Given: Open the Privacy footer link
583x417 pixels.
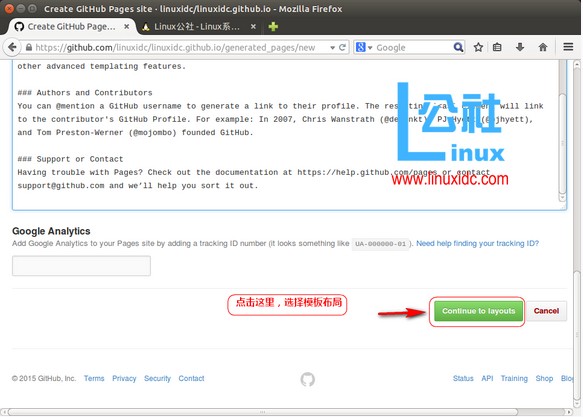Looking at the screenshot, I should [124, 378].
